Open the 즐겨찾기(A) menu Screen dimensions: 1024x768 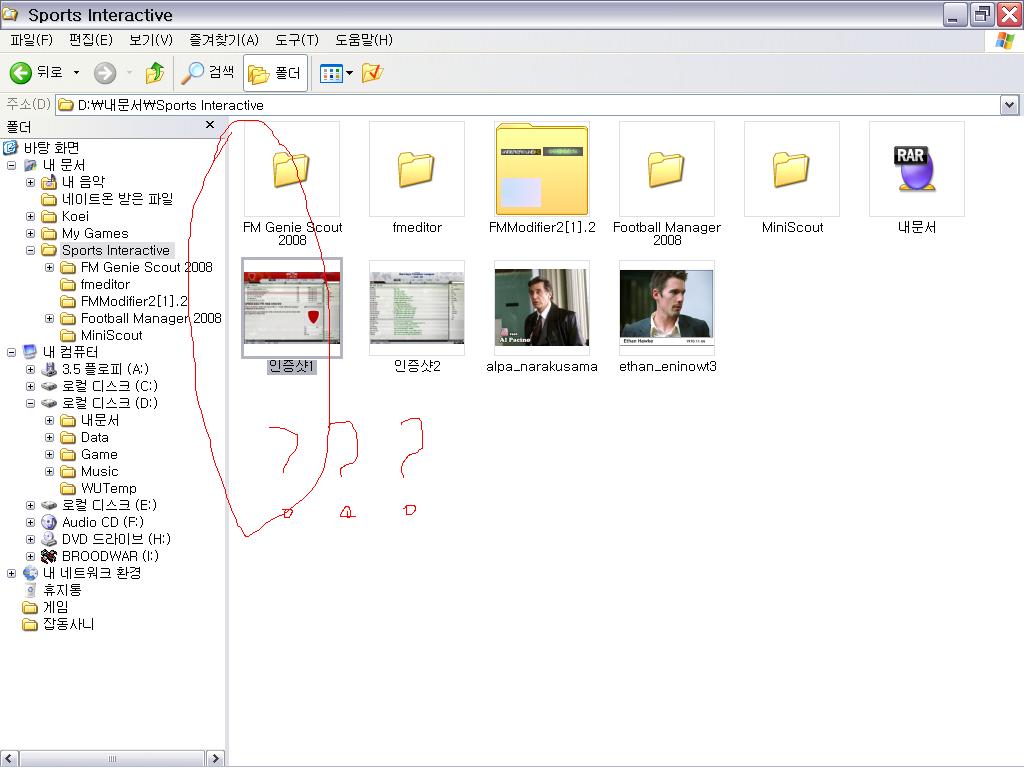click(224, 40)
